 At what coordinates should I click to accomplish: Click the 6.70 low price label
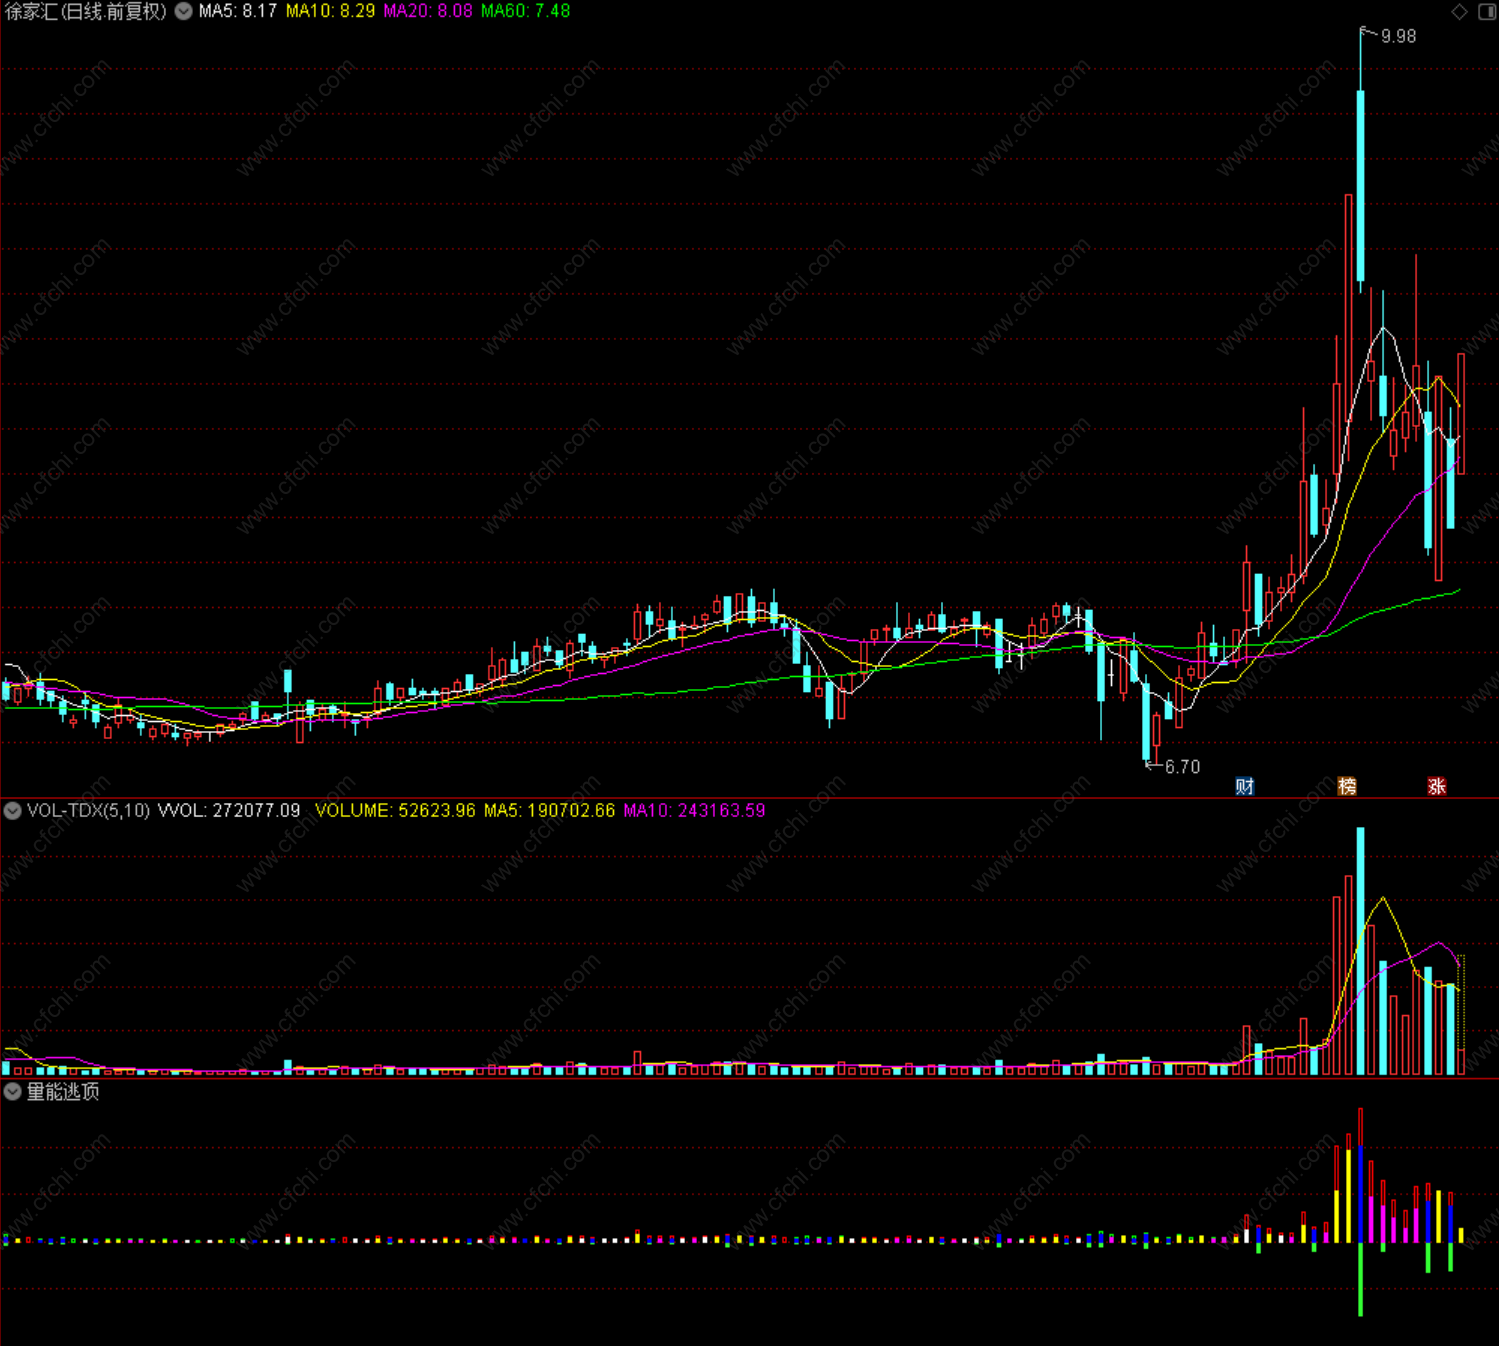[x=1182, y=767]
